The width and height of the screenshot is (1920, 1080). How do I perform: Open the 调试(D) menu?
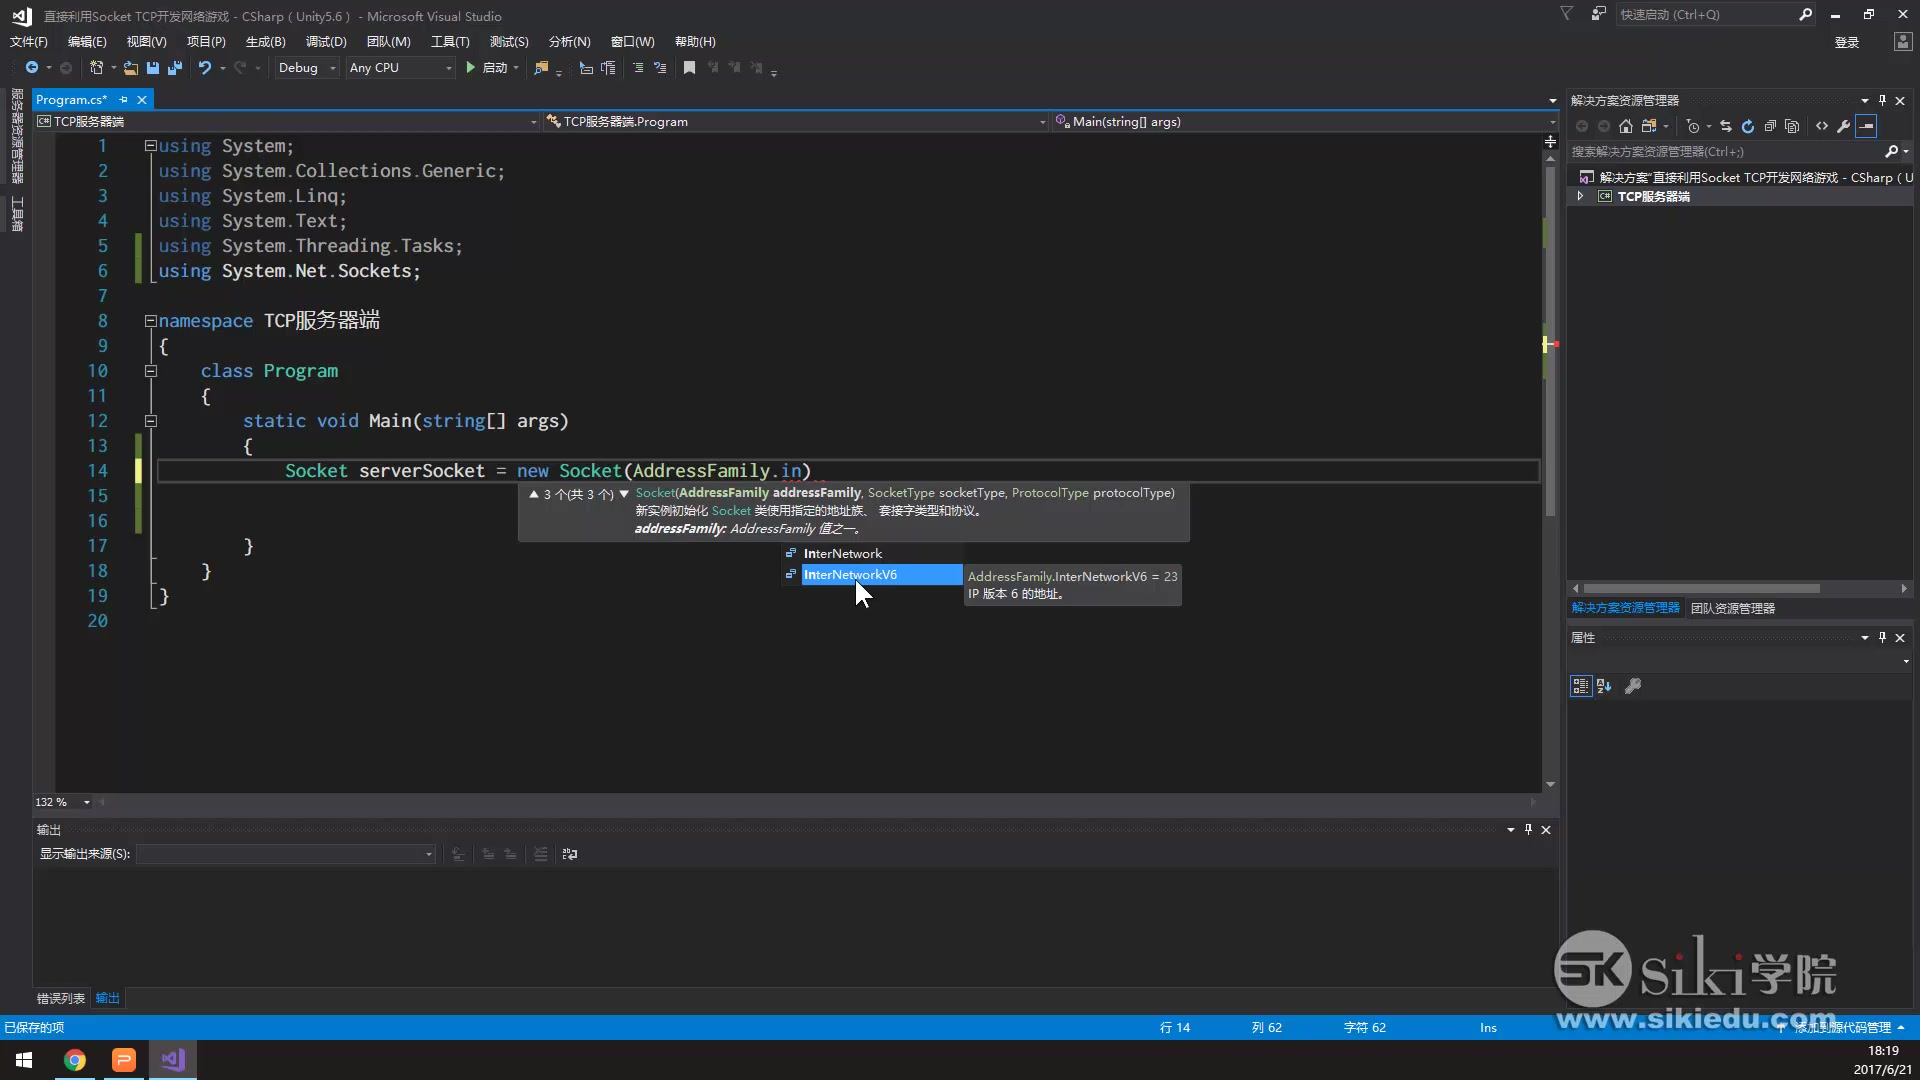(x=326, y=42)
